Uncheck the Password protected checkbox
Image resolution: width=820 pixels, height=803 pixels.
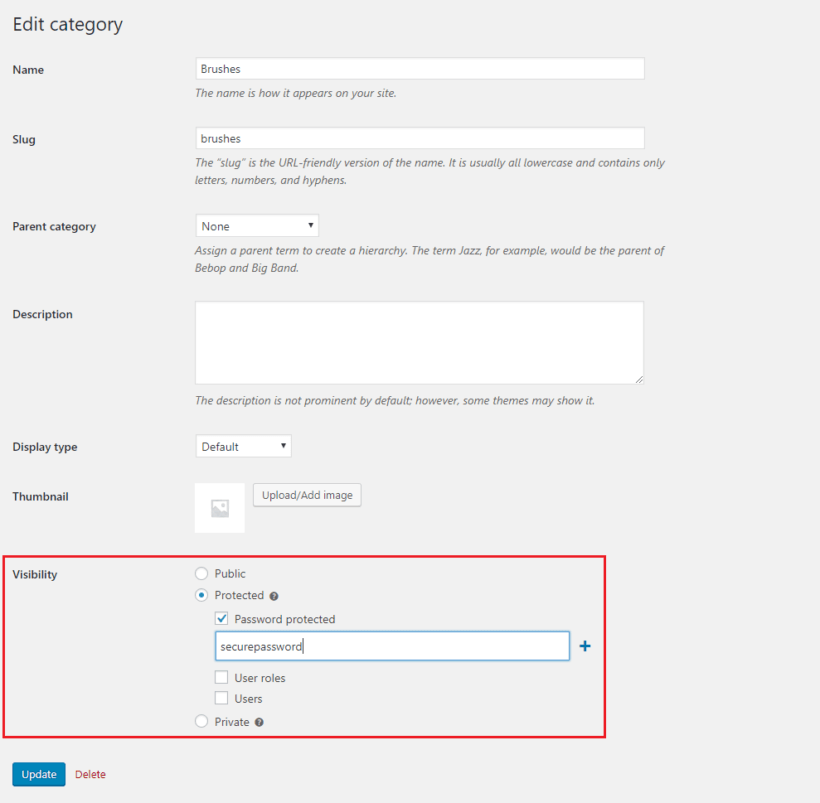221,618
